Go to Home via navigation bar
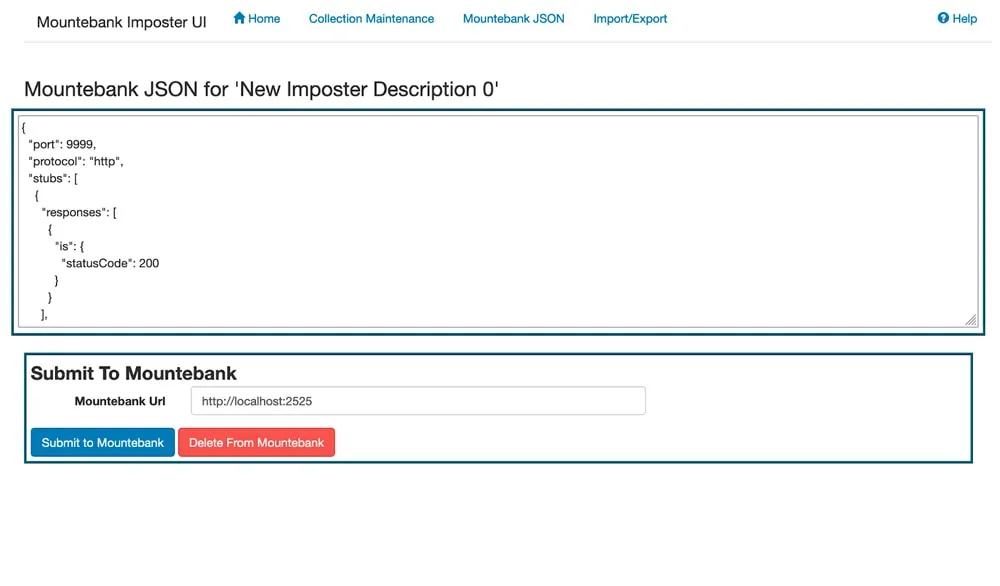The width and height of the screenshot is (1000, 586). [256, 18]
